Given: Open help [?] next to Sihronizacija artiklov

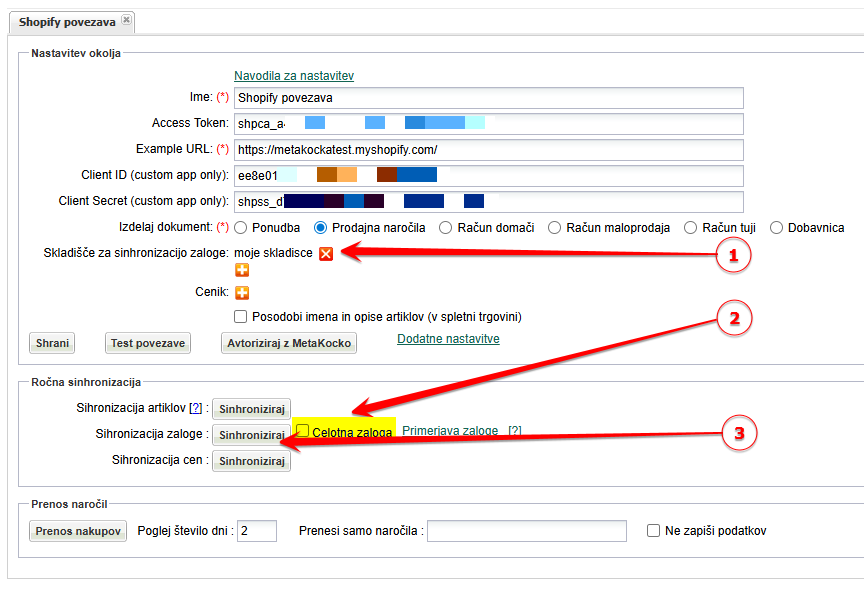Looking at the screenshot, I should (196, 408).
